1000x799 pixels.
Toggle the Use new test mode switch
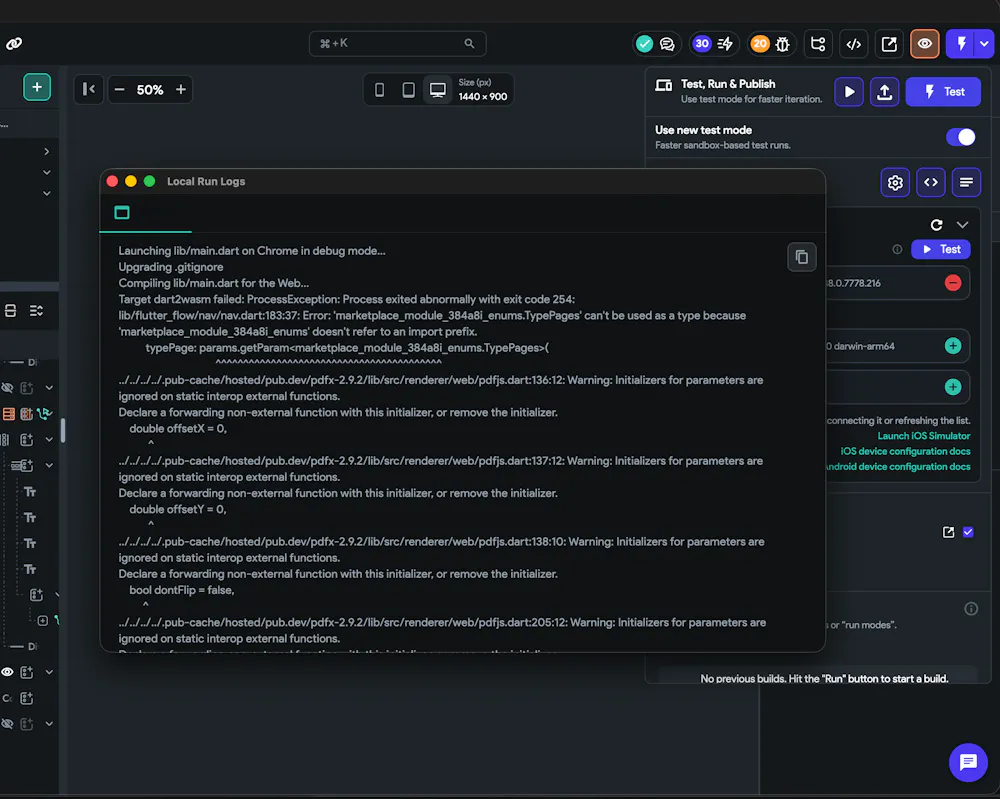(960, 137)
